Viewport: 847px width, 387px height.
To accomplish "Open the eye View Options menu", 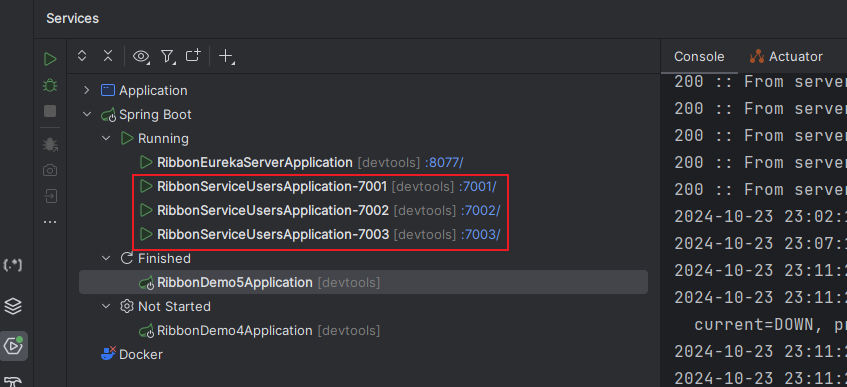I will (142, 56).
